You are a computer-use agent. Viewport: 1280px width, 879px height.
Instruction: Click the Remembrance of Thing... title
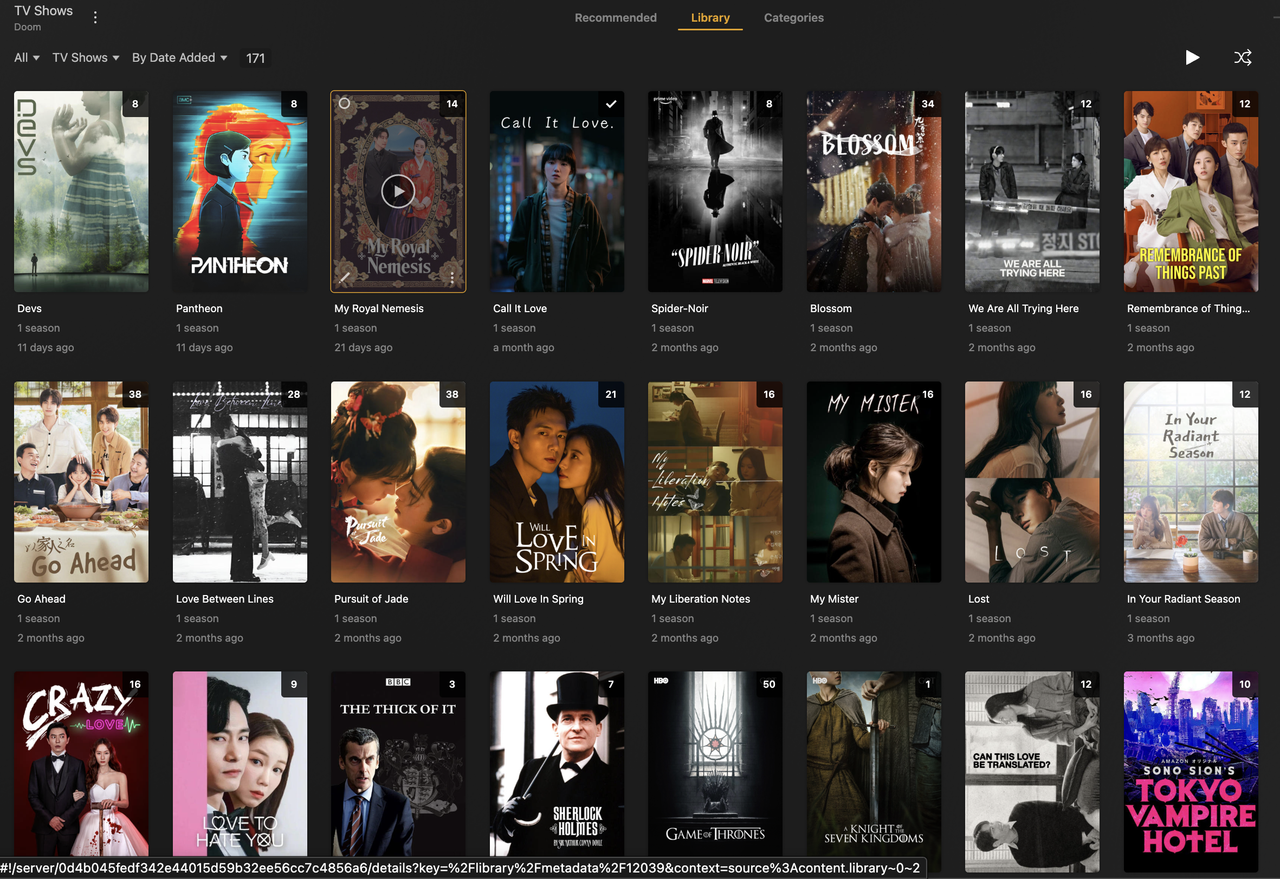pos(1188,309)
